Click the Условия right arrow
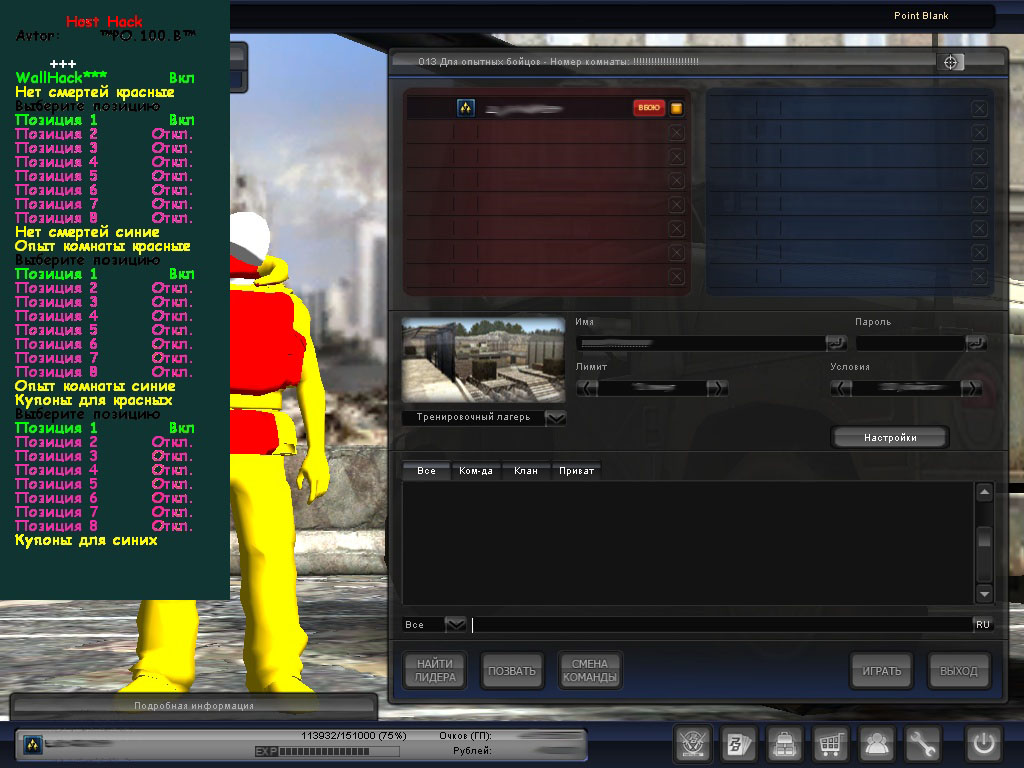This screenshot has width=1024, height=768. 971,389
